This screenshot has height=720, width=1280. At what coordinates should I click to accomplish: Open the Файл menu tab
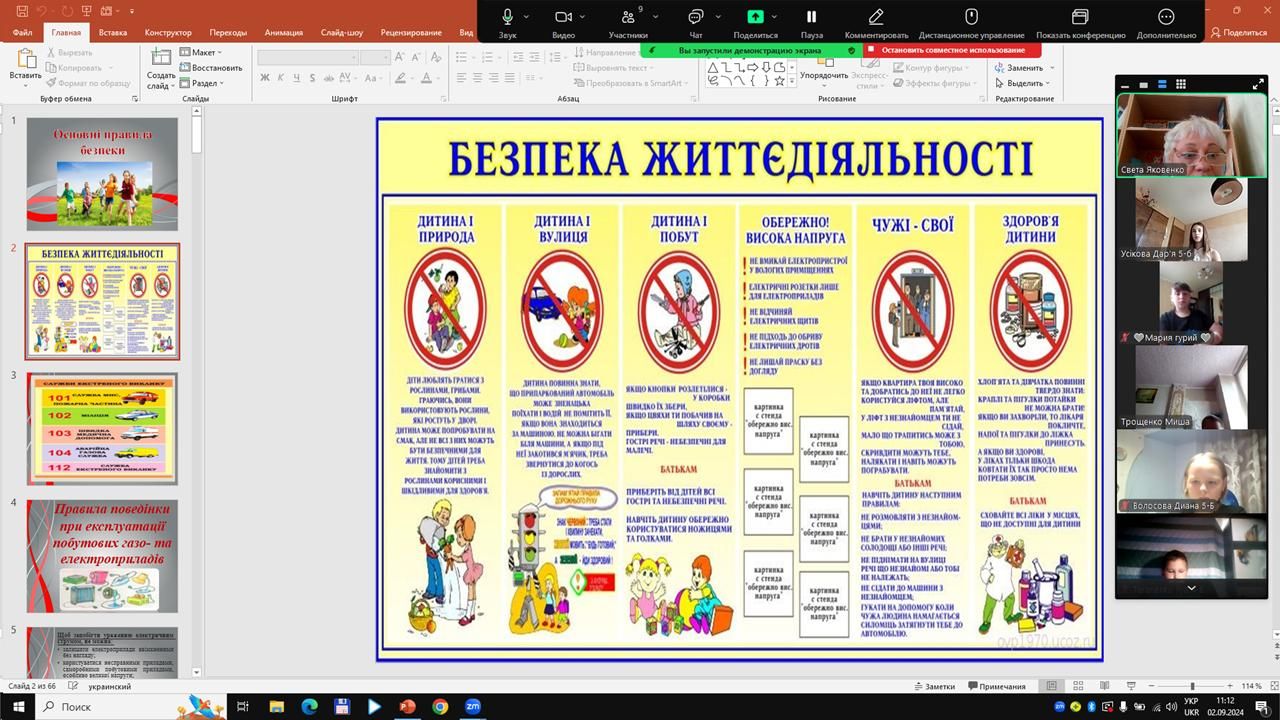[22, 33]
